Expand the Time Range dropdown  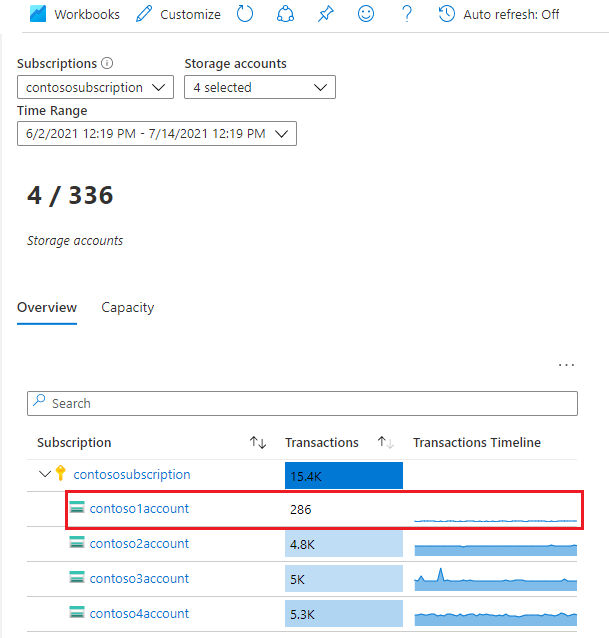pos(156,134)
